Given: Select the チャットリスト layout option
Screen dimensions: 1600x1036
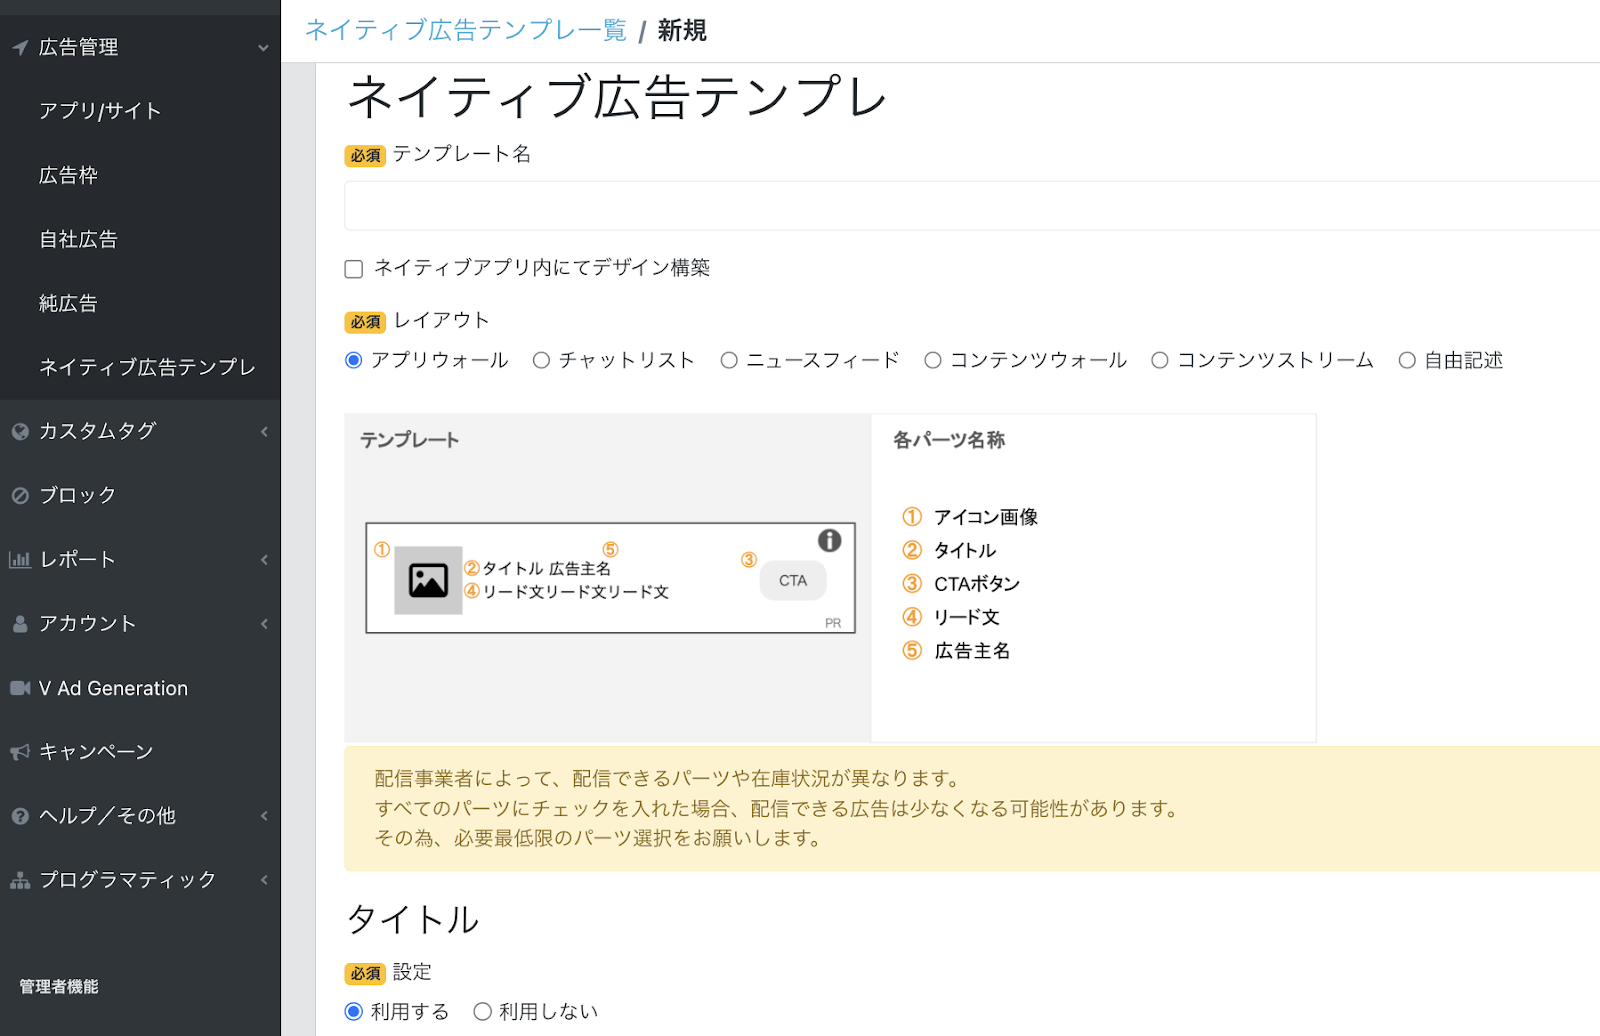Looking at the screenshot, I should [541, 360].
